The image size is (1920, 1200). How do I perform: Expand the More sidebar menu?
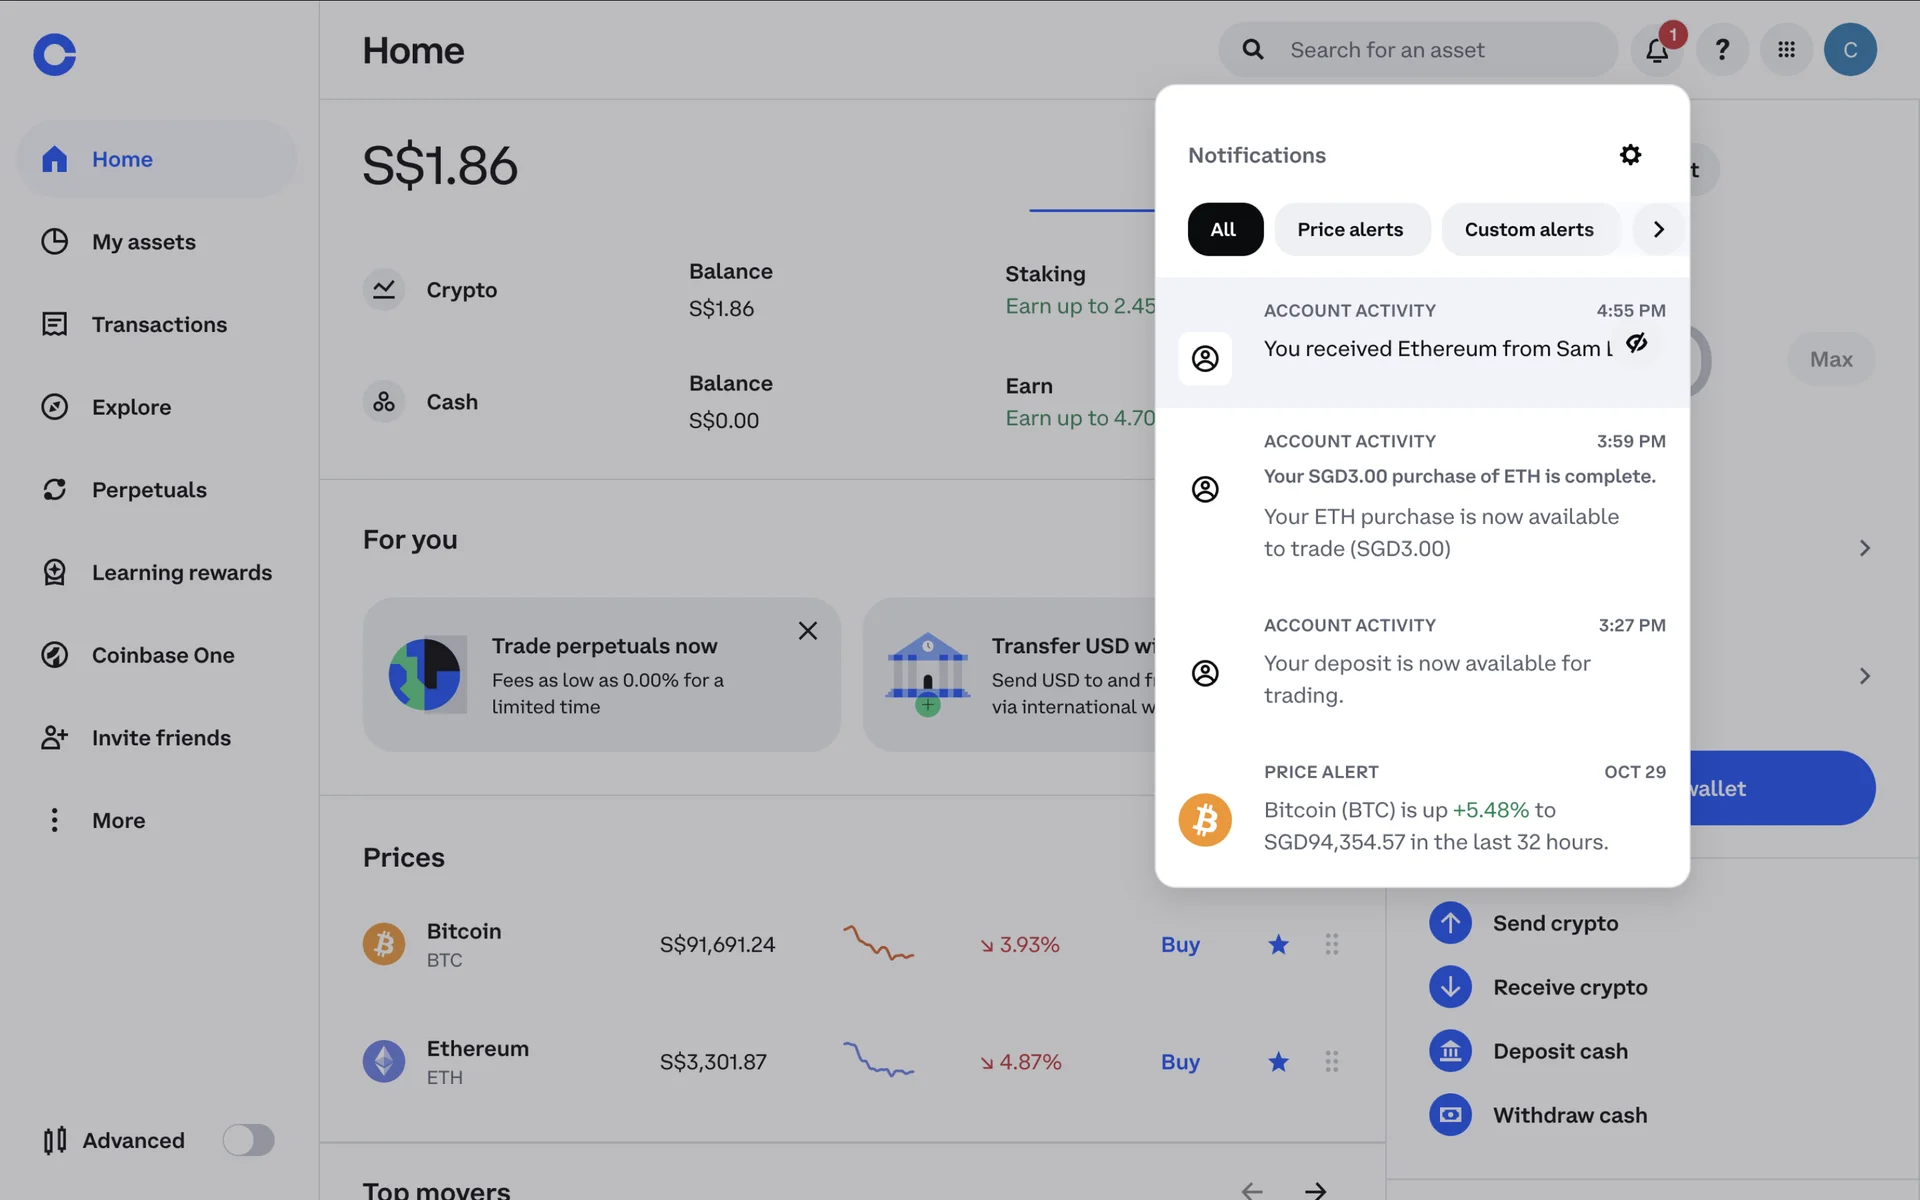click(x=118, y=821)
